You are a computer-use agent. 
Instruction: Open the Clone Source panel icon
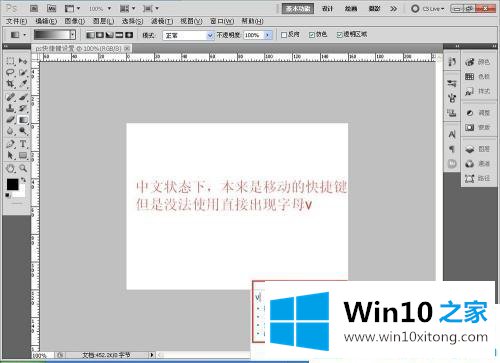(x=452, y=113)
